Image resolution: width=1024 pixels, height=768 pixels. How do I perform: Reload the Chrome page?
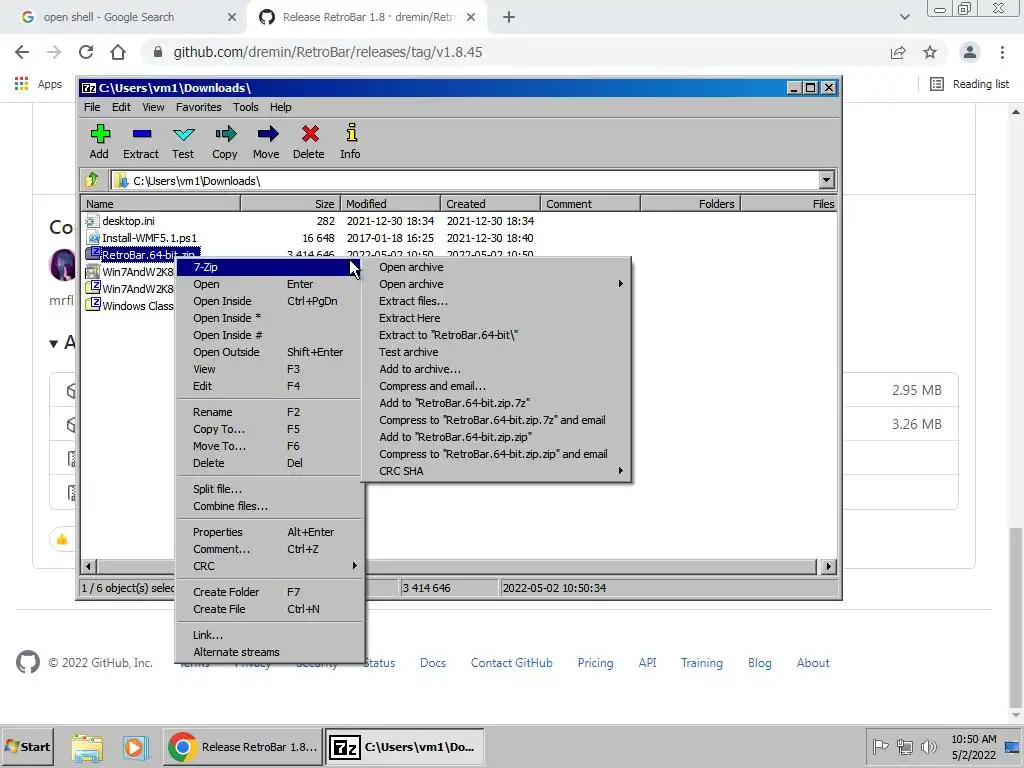(x=86, y=52)
